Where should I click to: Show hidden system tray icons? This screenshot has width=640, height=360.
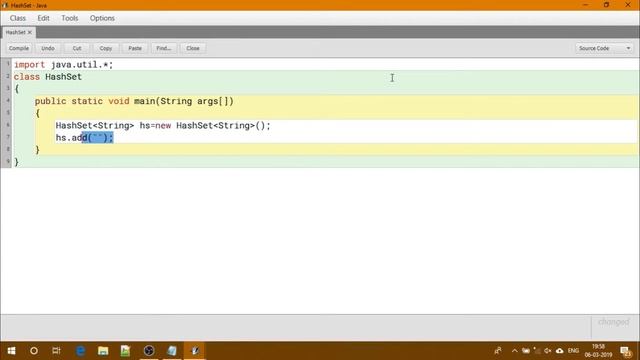click(515, 351)
